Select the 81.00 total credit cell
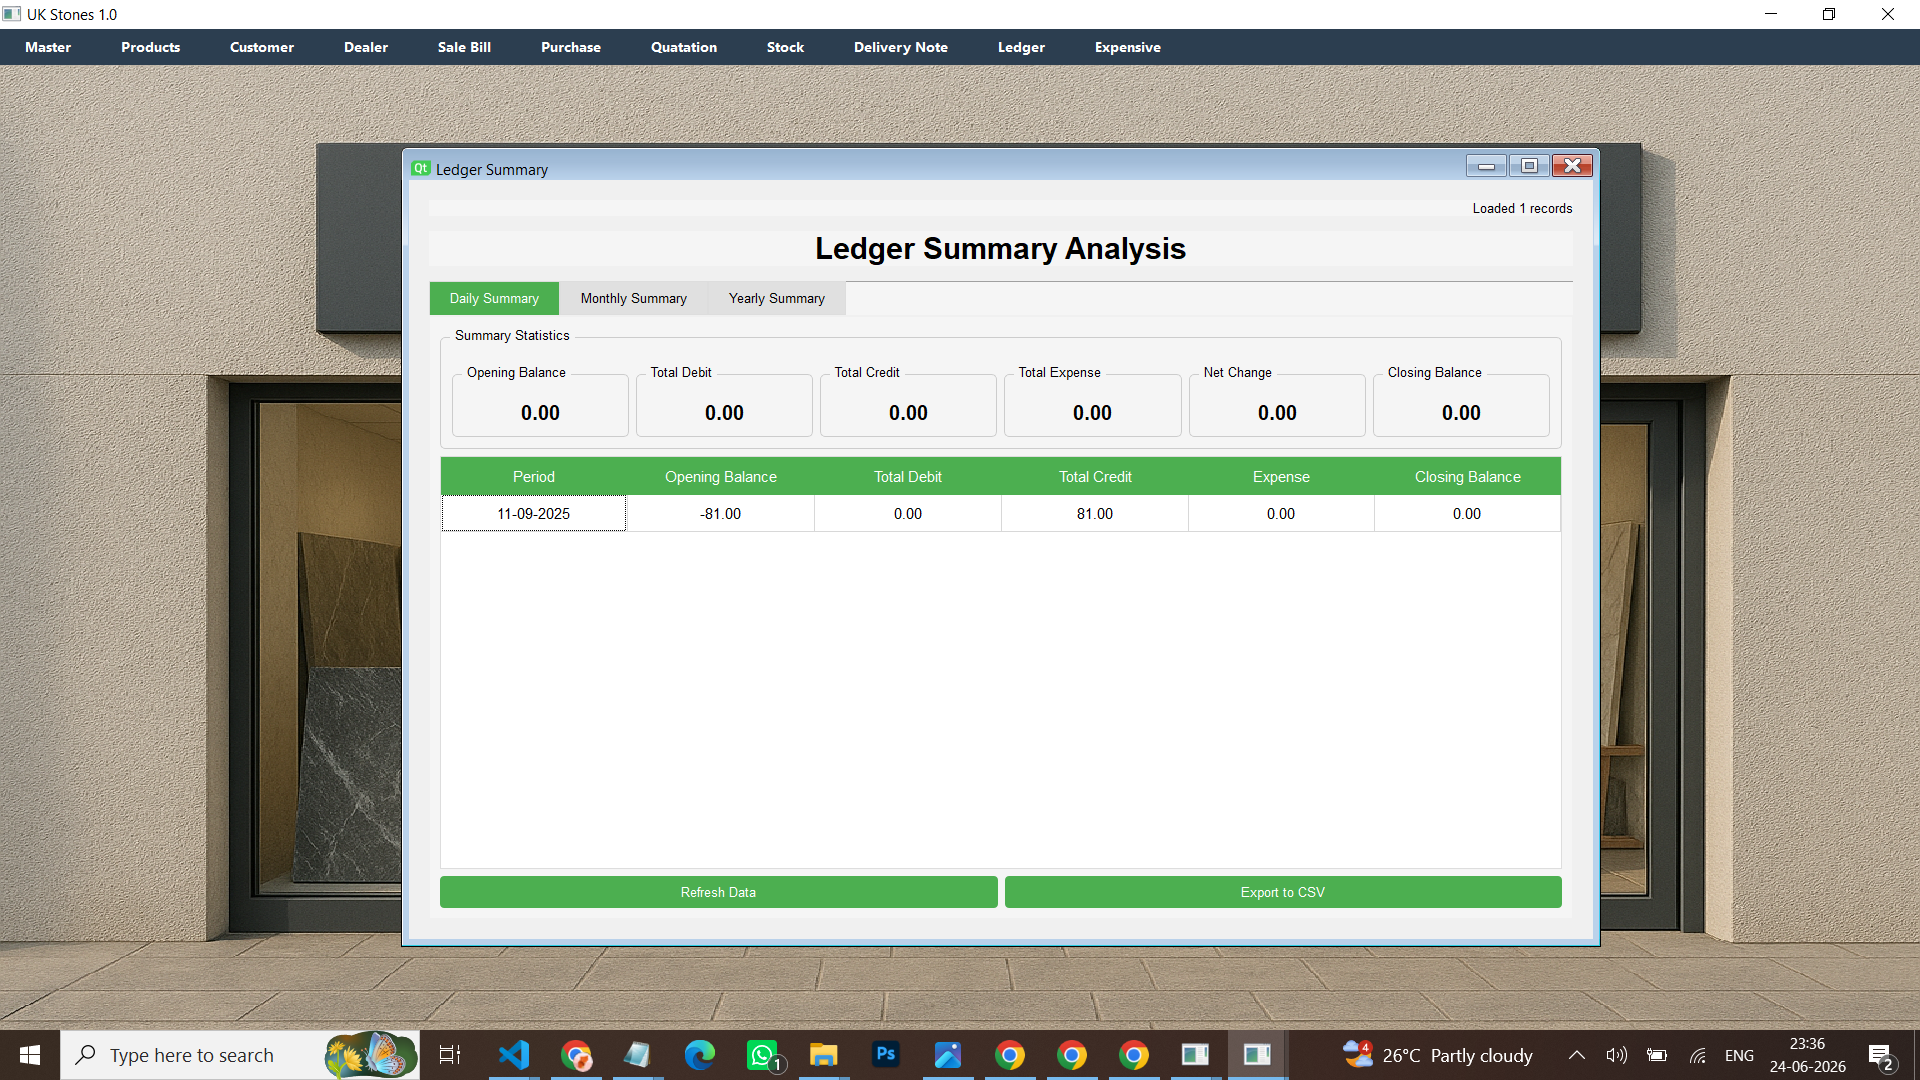Screen dimensions: 1920x1080 tap(1095, 514)
